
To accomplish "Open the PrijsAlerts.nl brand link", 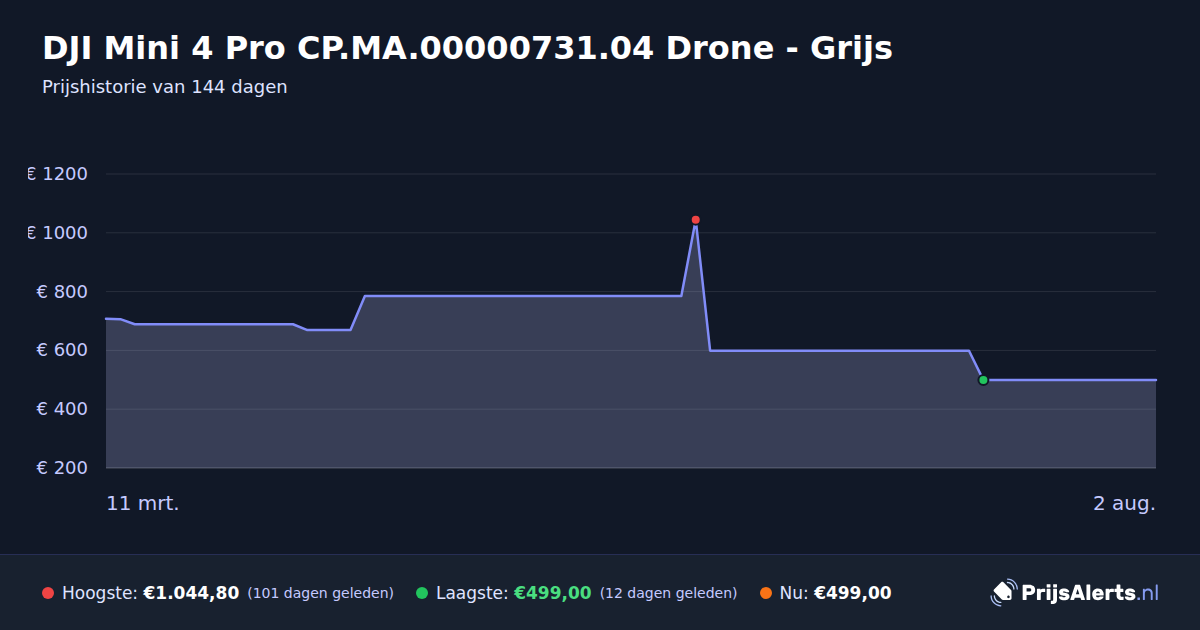I will 1075,592.
